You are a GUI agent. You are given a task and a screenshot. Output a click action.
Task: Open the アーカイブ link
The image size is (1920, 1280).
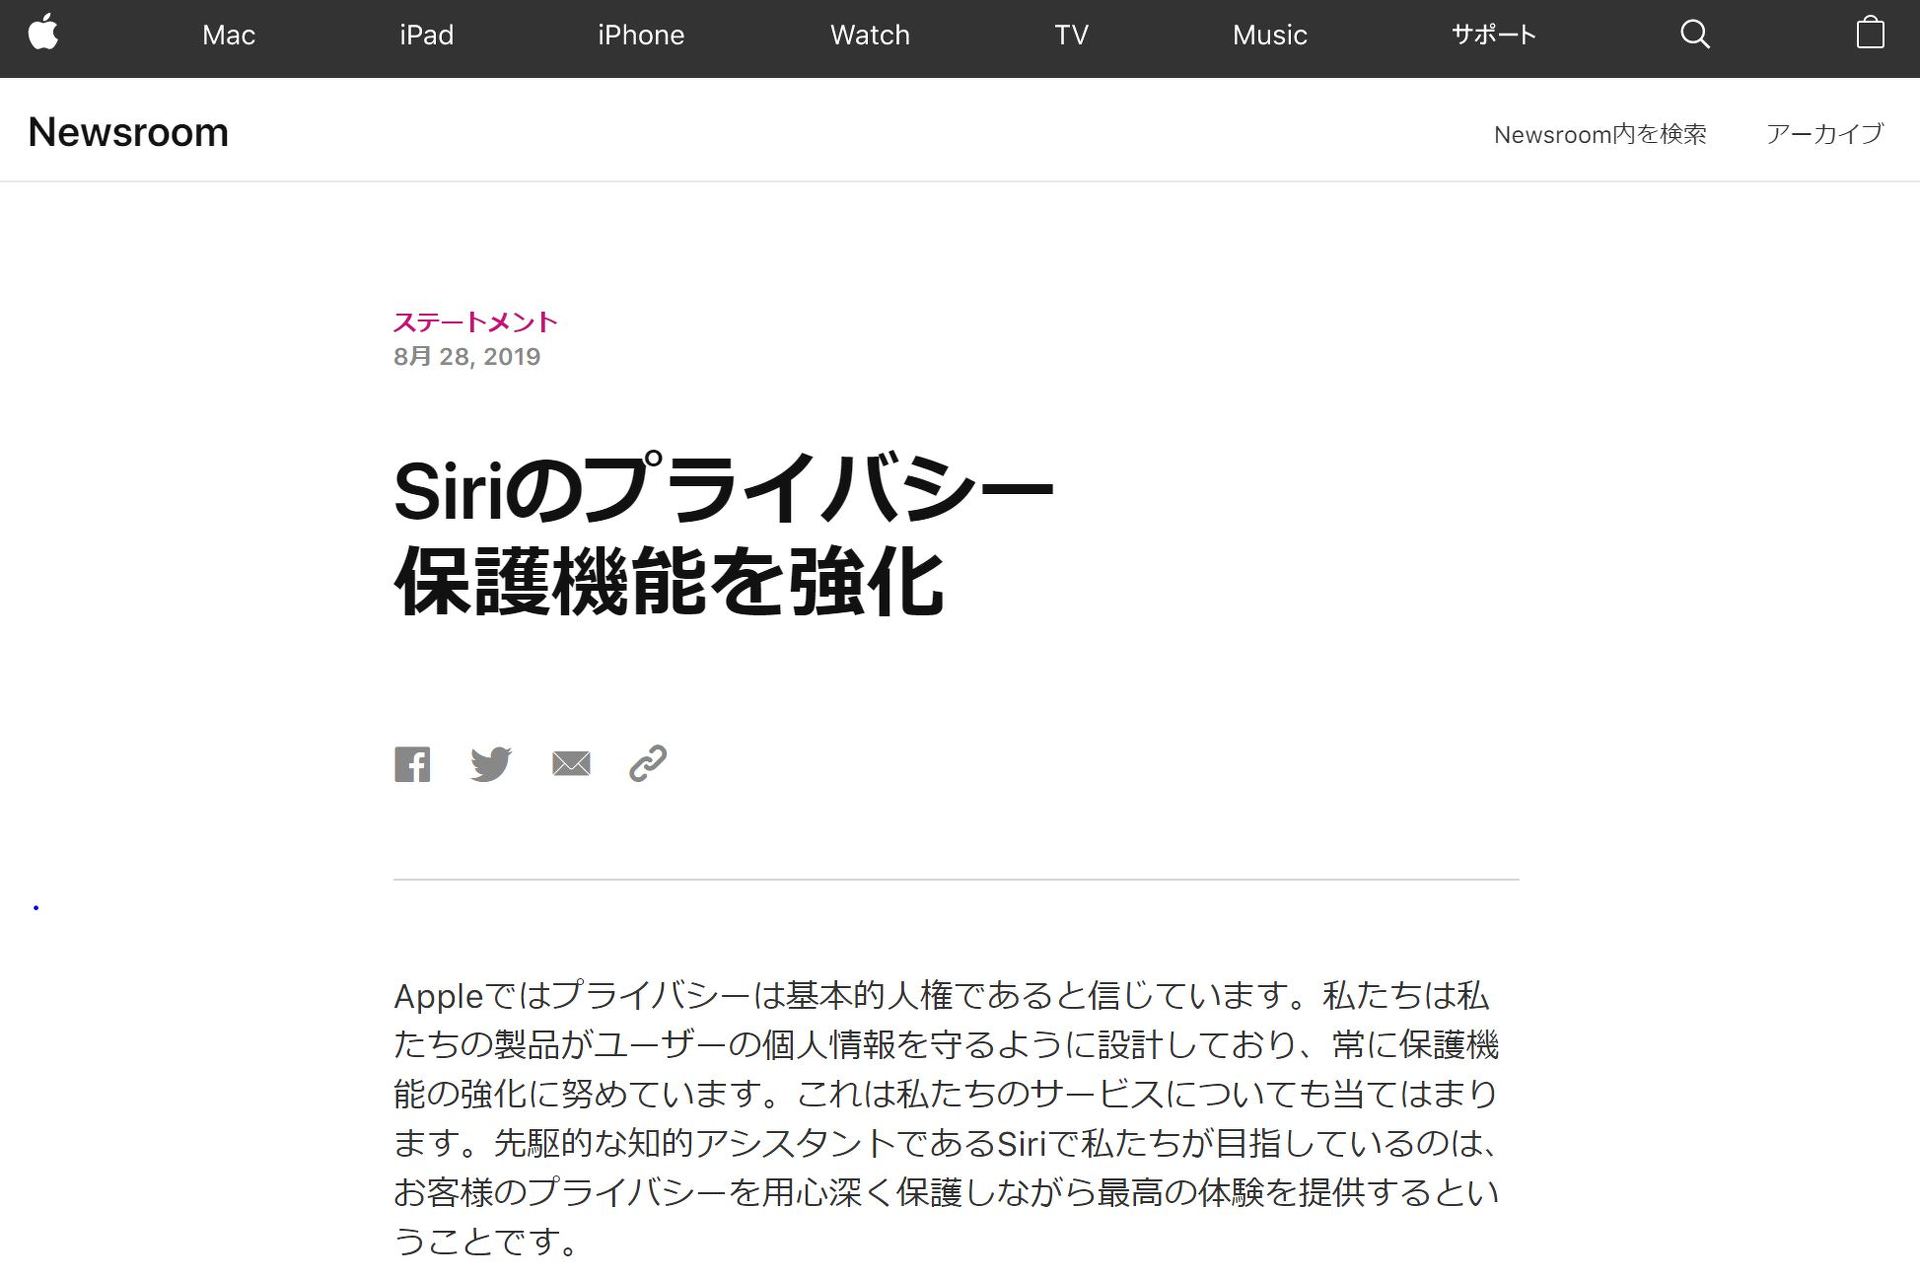(x=1824, y=132)
